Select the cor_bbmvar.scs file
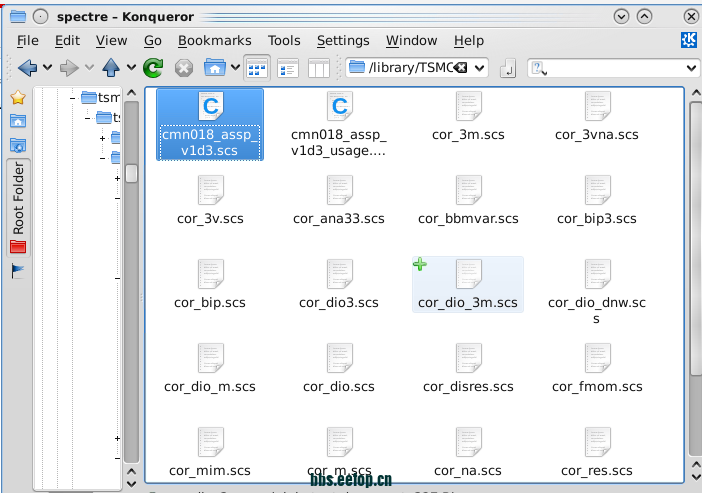 tap(468, 201)
